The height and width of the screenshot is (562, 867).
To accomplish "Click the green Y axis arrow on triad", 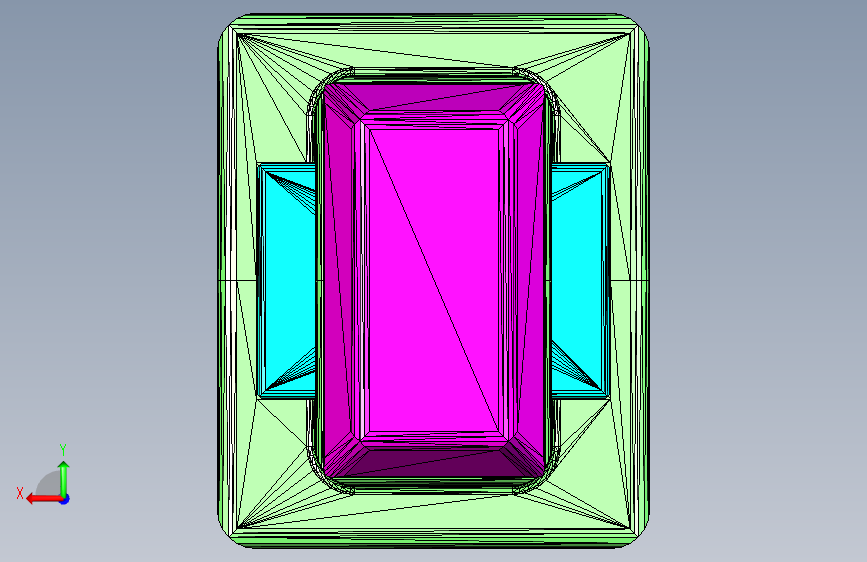I will tap(64, 479).
